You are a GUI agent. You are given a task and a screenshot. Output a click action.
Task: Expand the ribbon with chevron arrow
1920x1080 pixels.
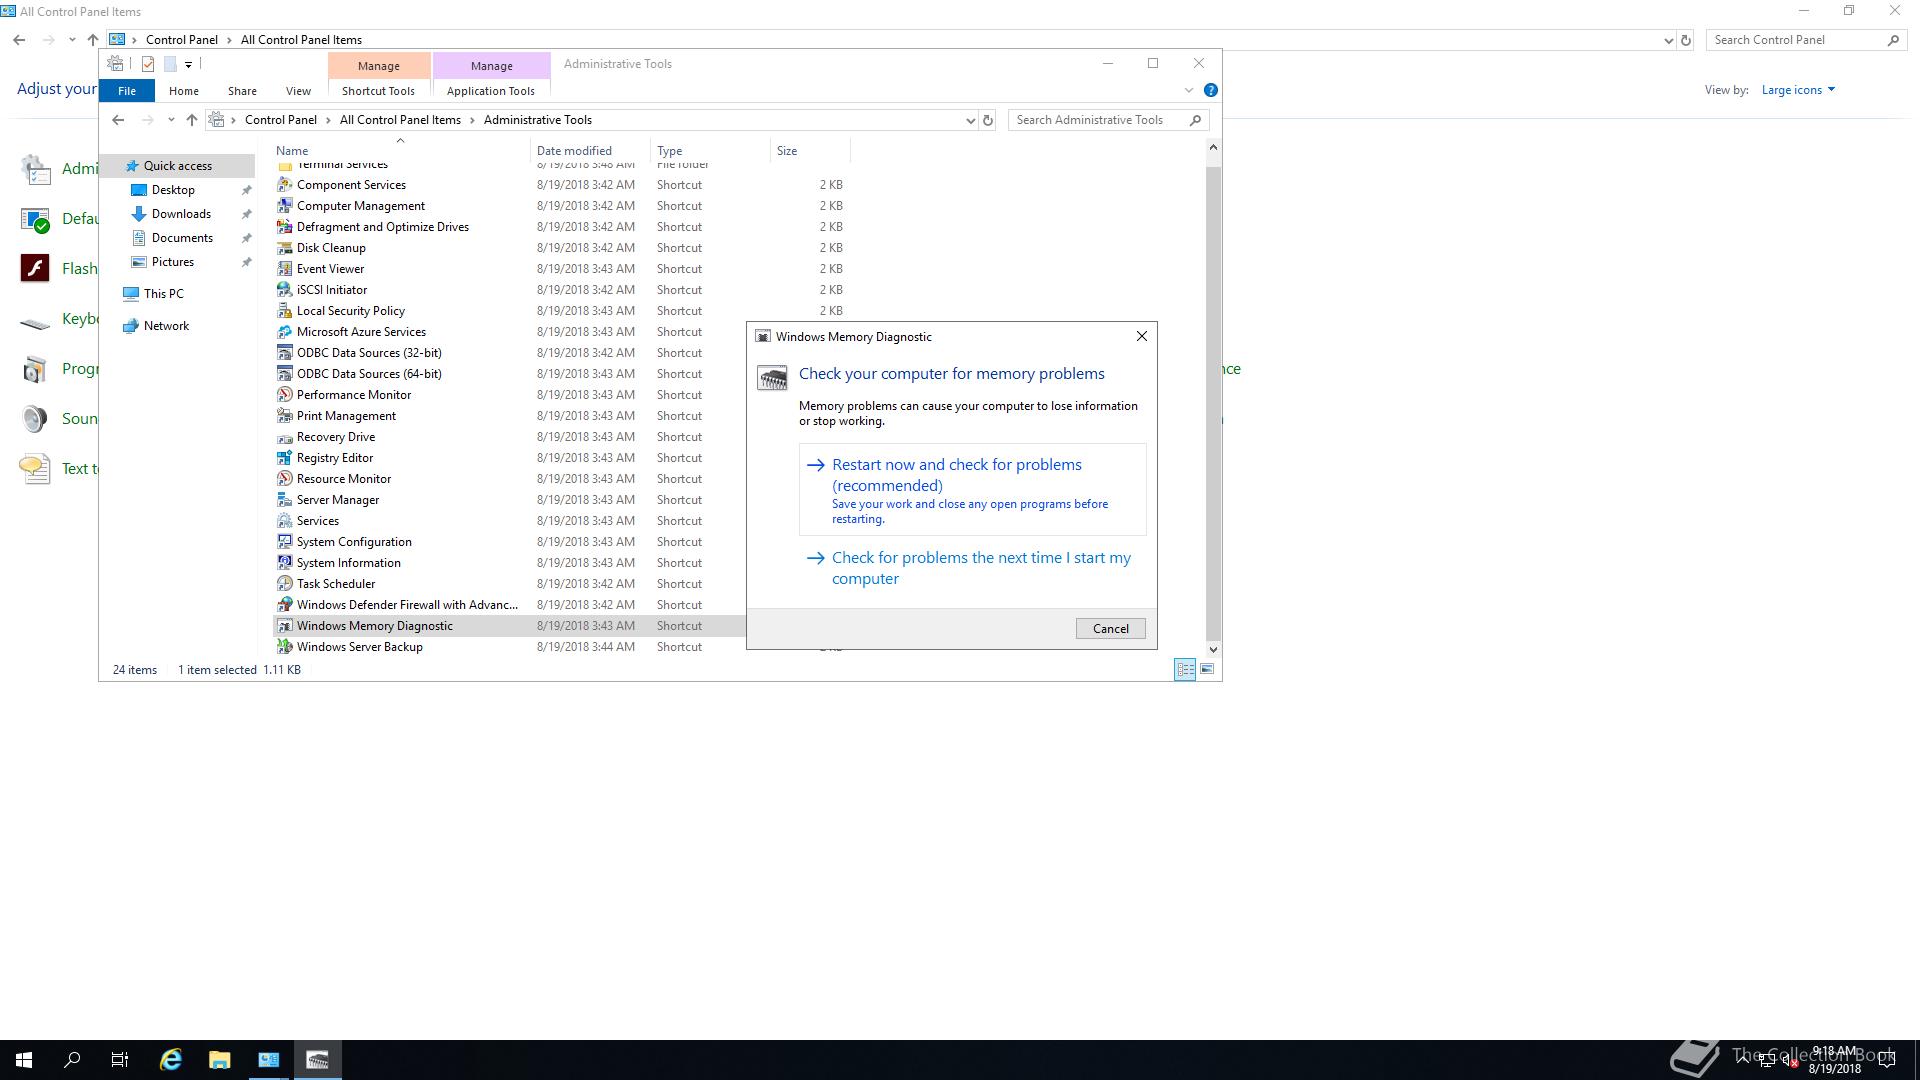click(1189, 90)
